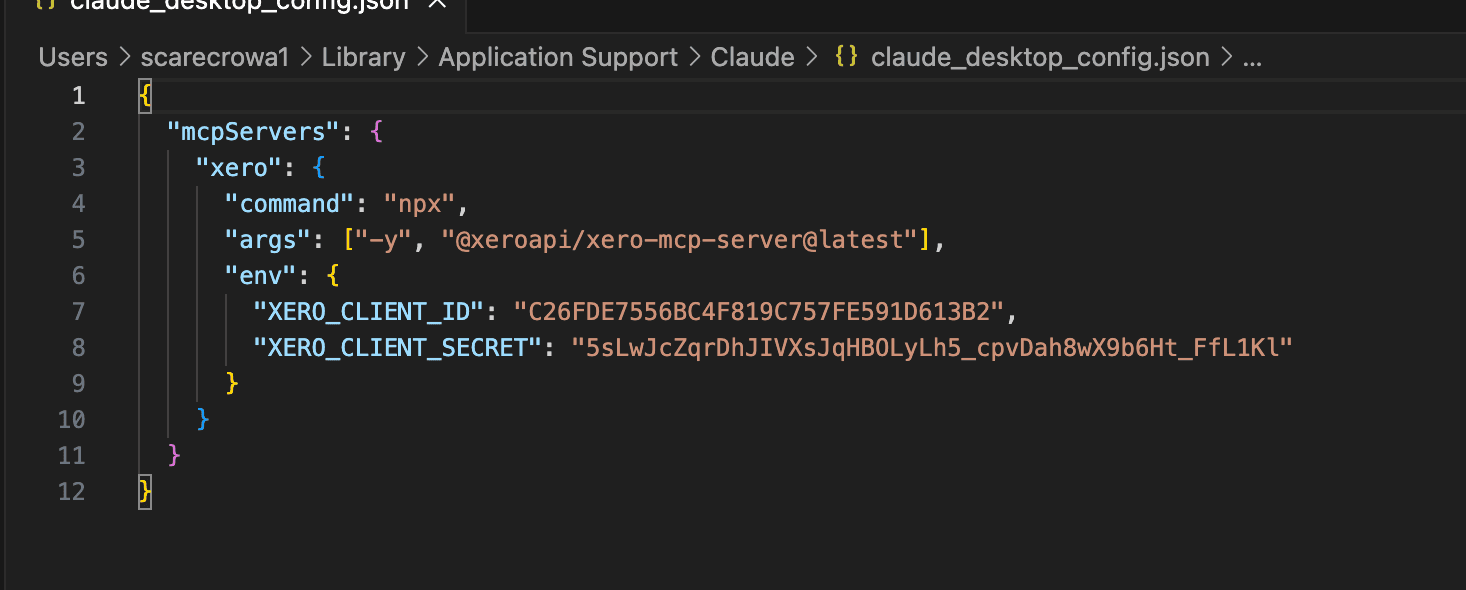1466x590 pixels.
Task: Click the Application Support breadcrumb
Action: [x=558, y=58]
